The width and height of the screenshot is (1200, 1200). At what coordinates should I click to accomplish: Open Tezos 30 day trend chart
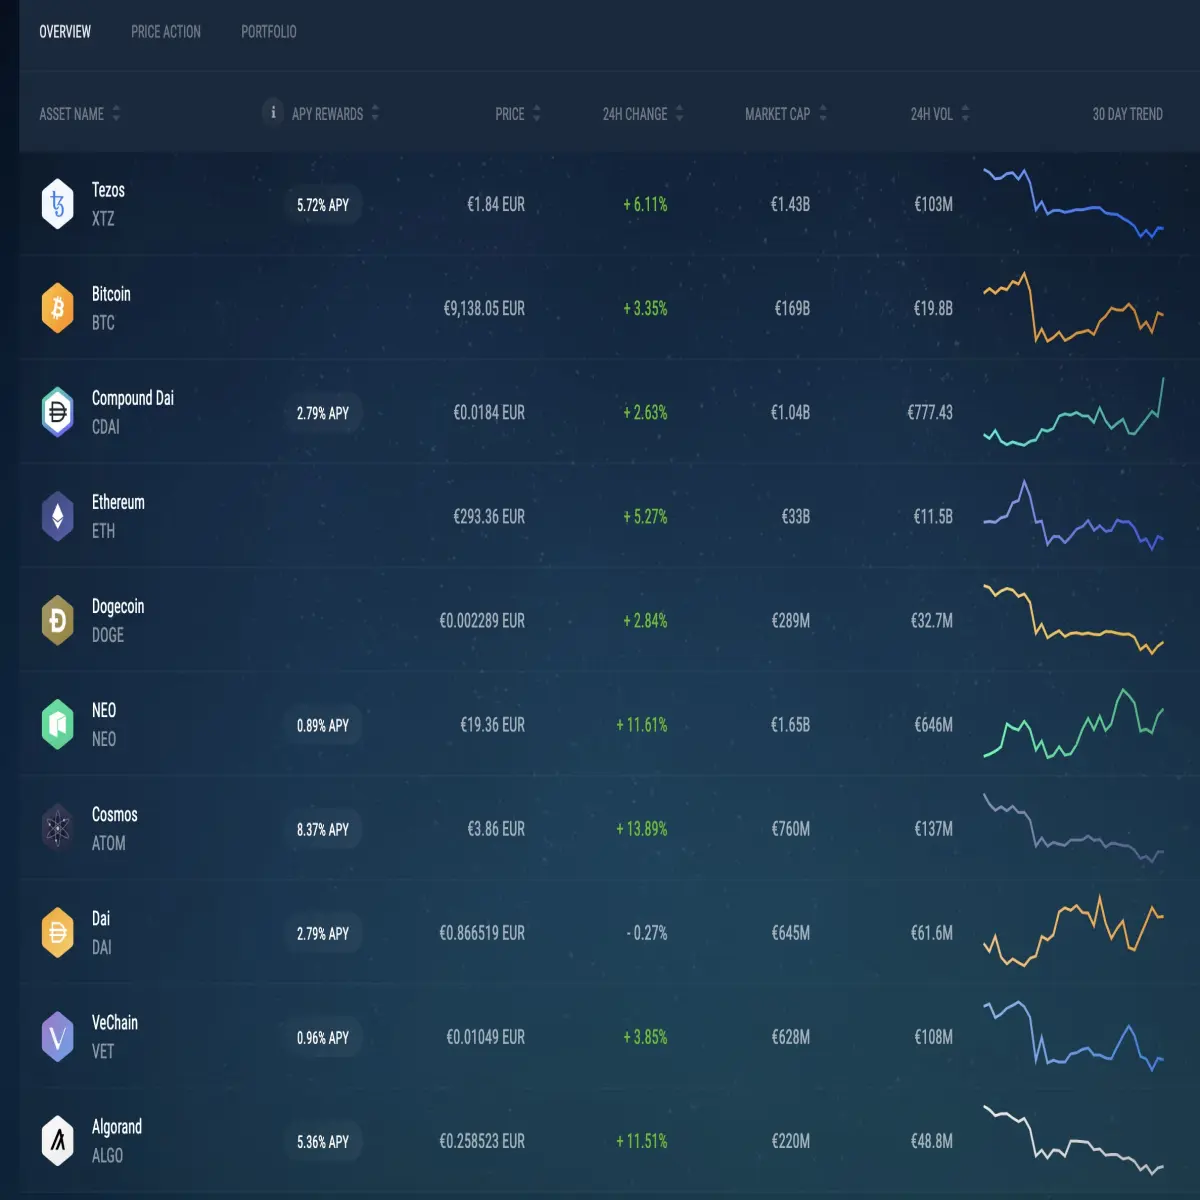click(1073, 204)
